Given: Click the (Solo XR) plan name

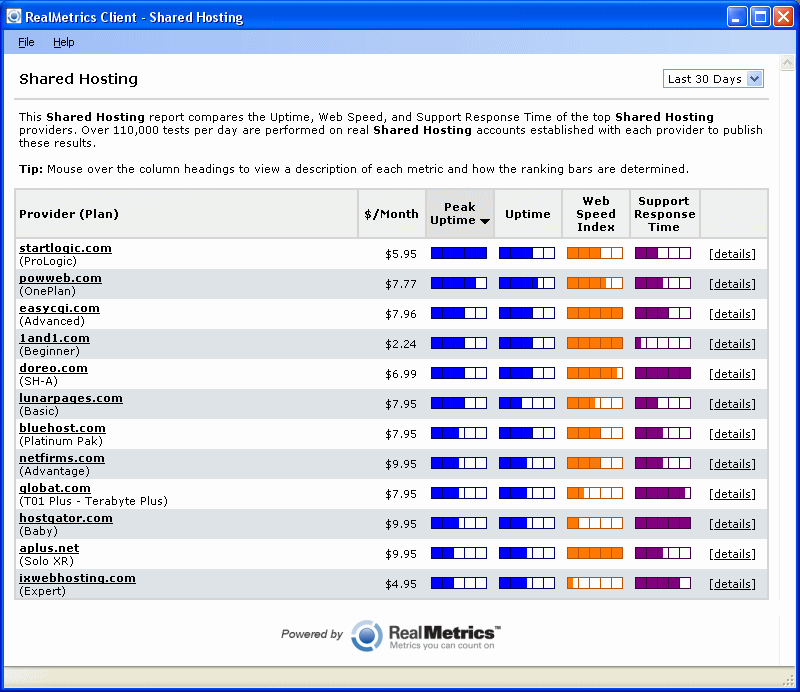Looking at the screenshot, I should pos(46,561).
